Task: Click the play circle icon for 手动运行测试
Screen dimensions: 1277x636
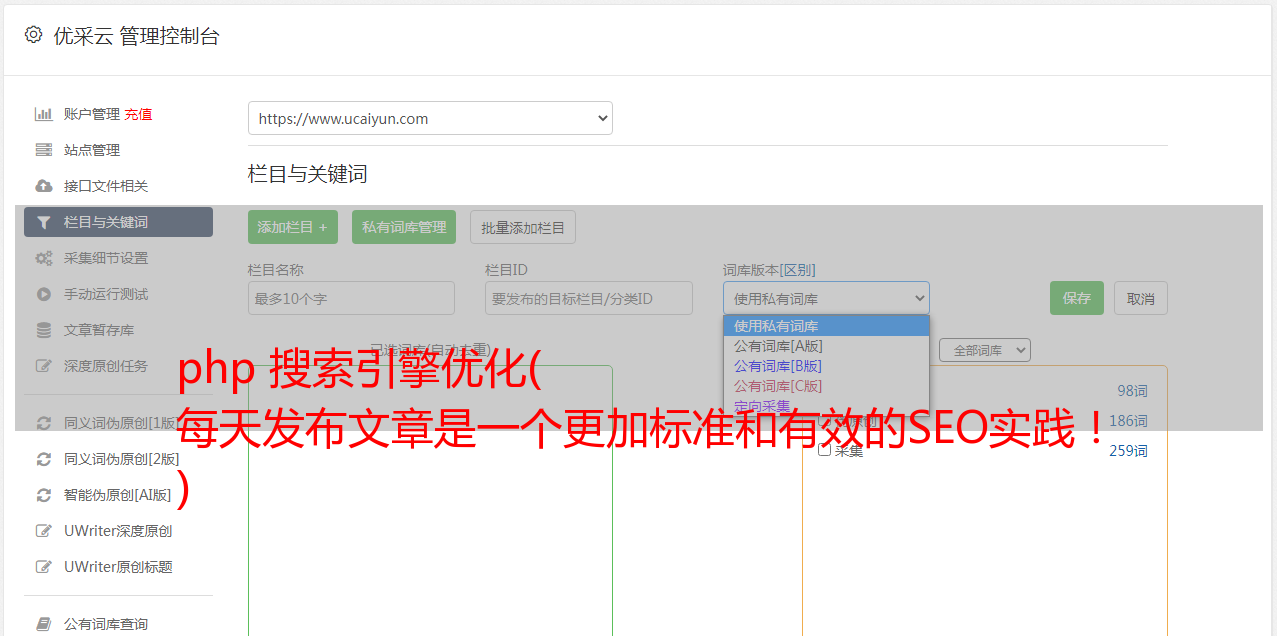Action: (43, 294)
